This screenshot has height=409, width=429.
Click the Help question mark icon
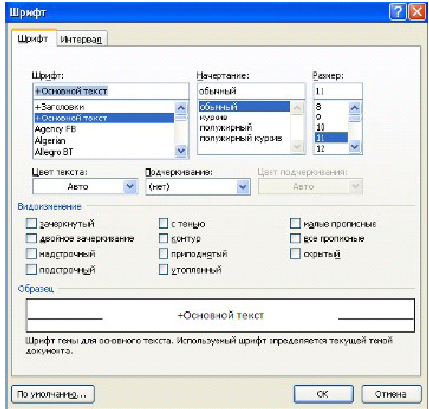tap(399, 13)
